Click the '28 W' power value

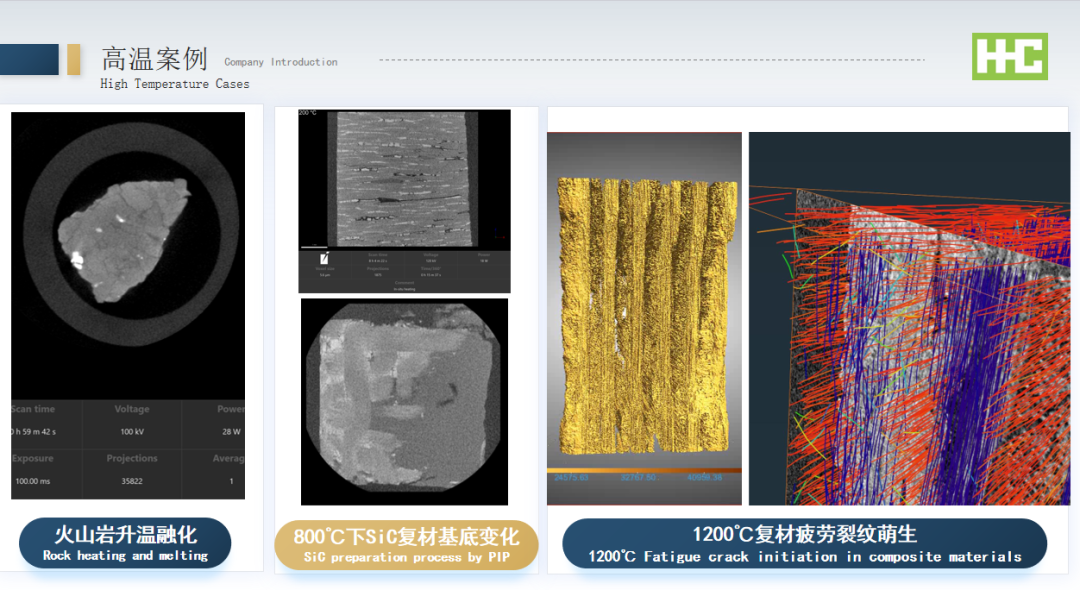tap(231, 432)
